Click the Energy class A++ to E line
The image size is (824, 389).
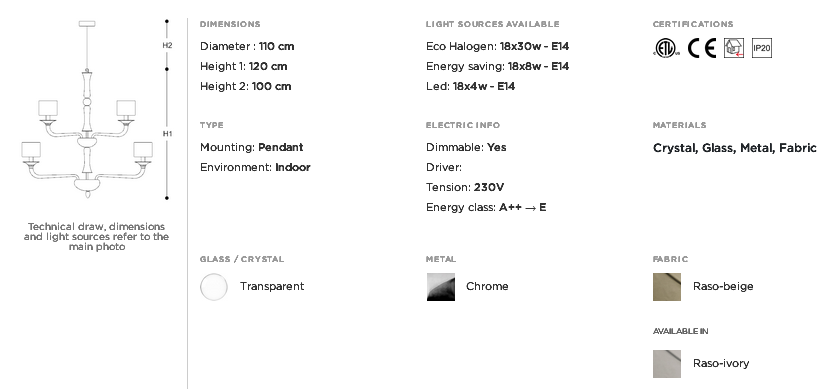[x=486, y=207]
